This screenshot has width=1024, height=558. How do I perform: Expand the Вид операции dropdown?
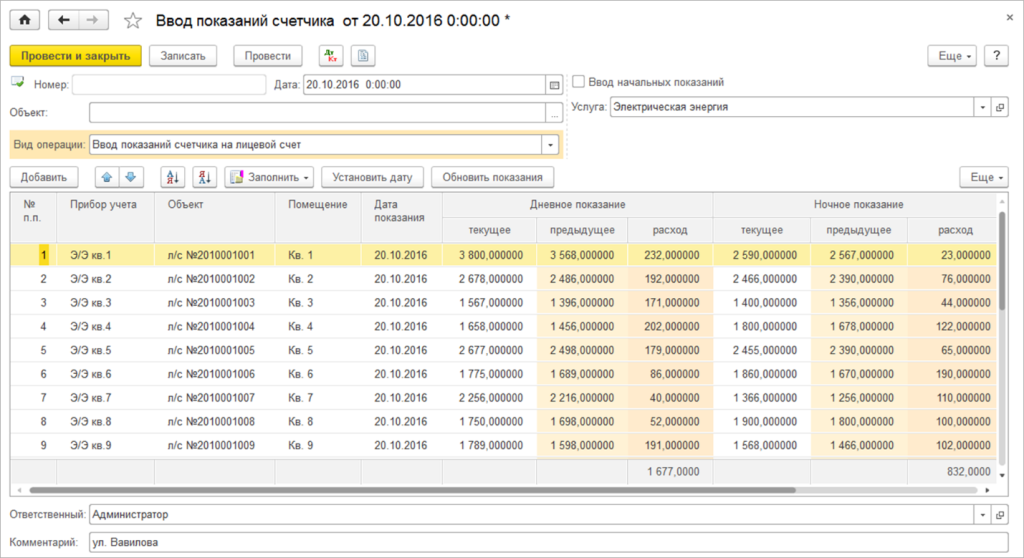click(x=550, y=145)
